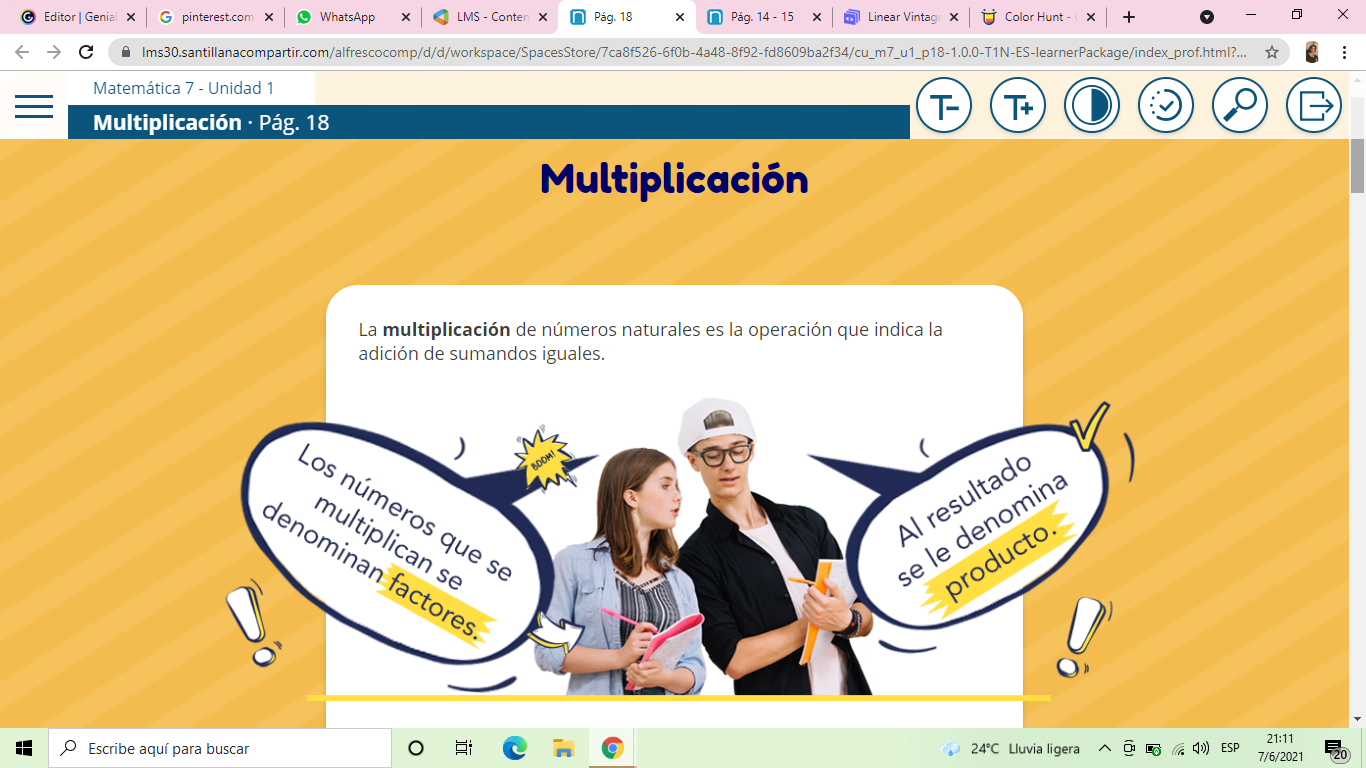Click the page vertical scrollbar thumb
Screen dimensions: 1366x768
[x=1357, y=165]
